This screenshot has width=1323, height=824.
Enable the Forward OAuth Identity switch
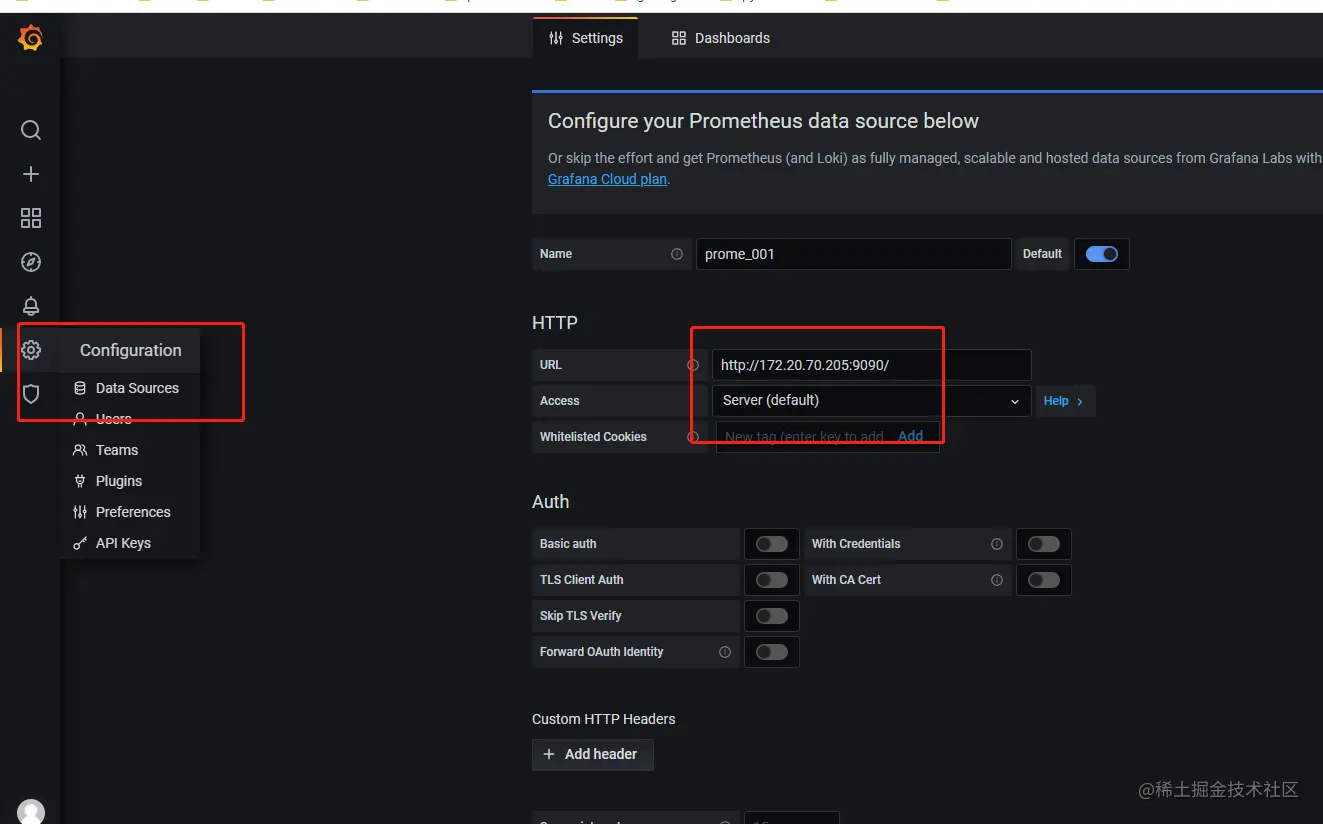772,652
